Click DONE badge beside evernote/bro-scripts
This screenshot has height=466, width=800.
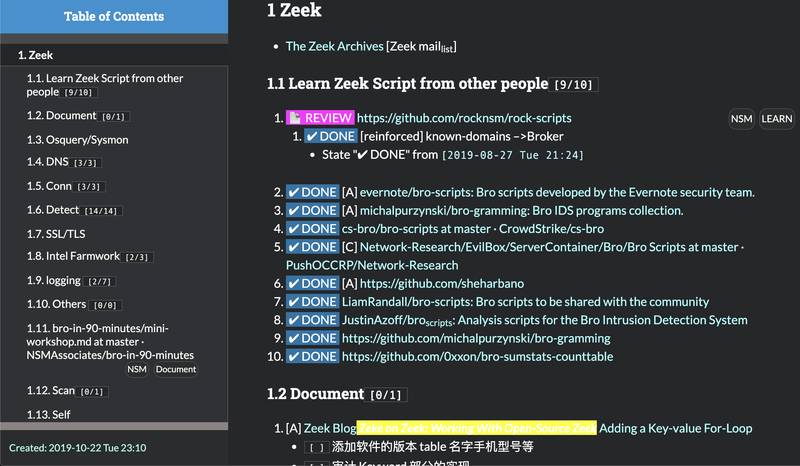click(x=312, y=192)
